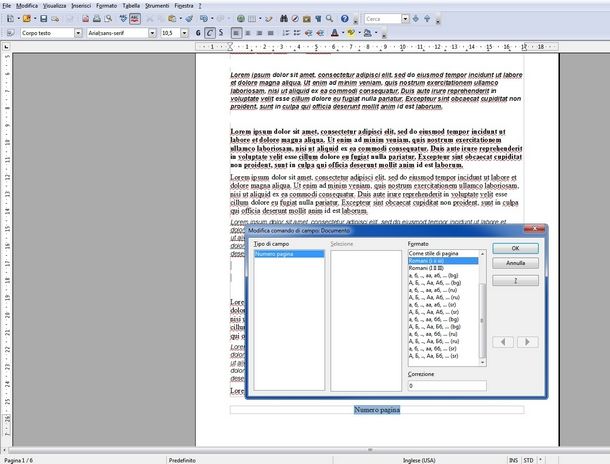The width and height of the screenshot is (610, 464).
Task: Select Justified alignment button
Action: (270, 33)
